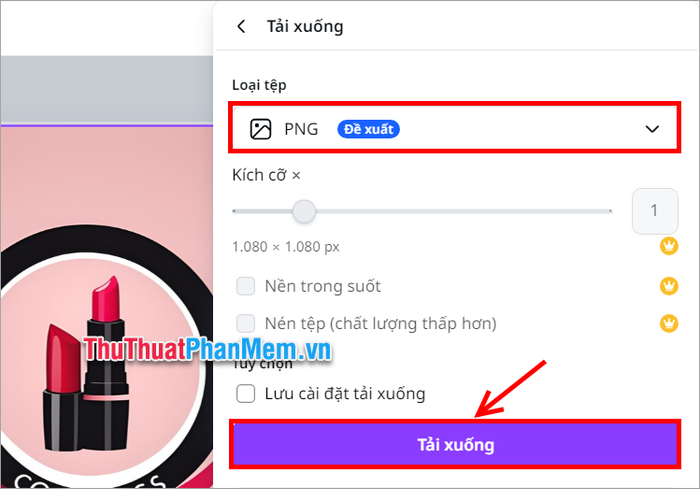Click the blue Đề xuất badge
Screen dimensions: 700x489
pyautogui.click(x=368, y=129)
